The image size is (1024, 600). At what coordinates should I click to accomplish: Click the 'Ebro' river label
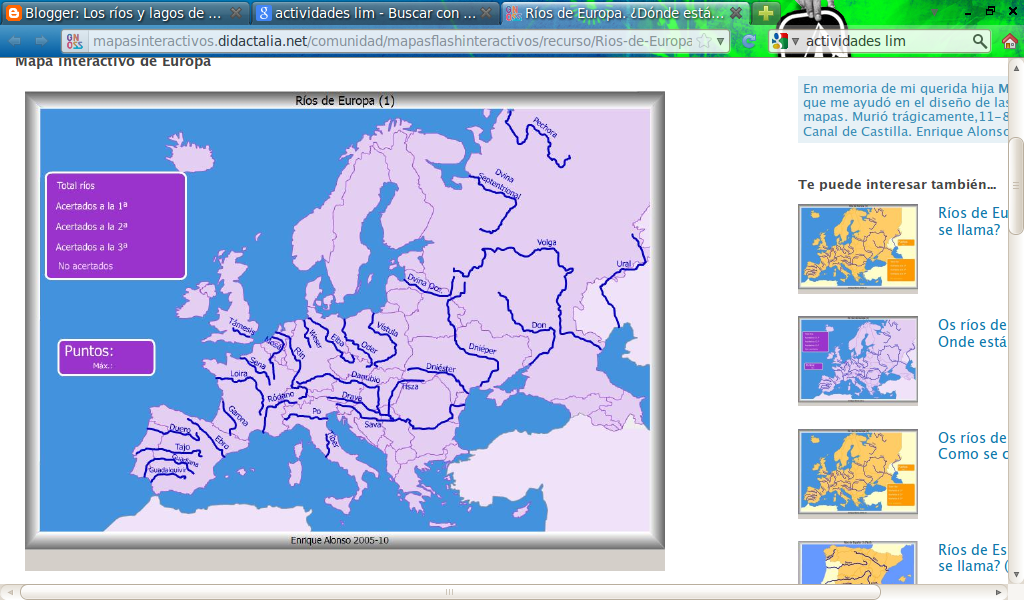(222, 442)
